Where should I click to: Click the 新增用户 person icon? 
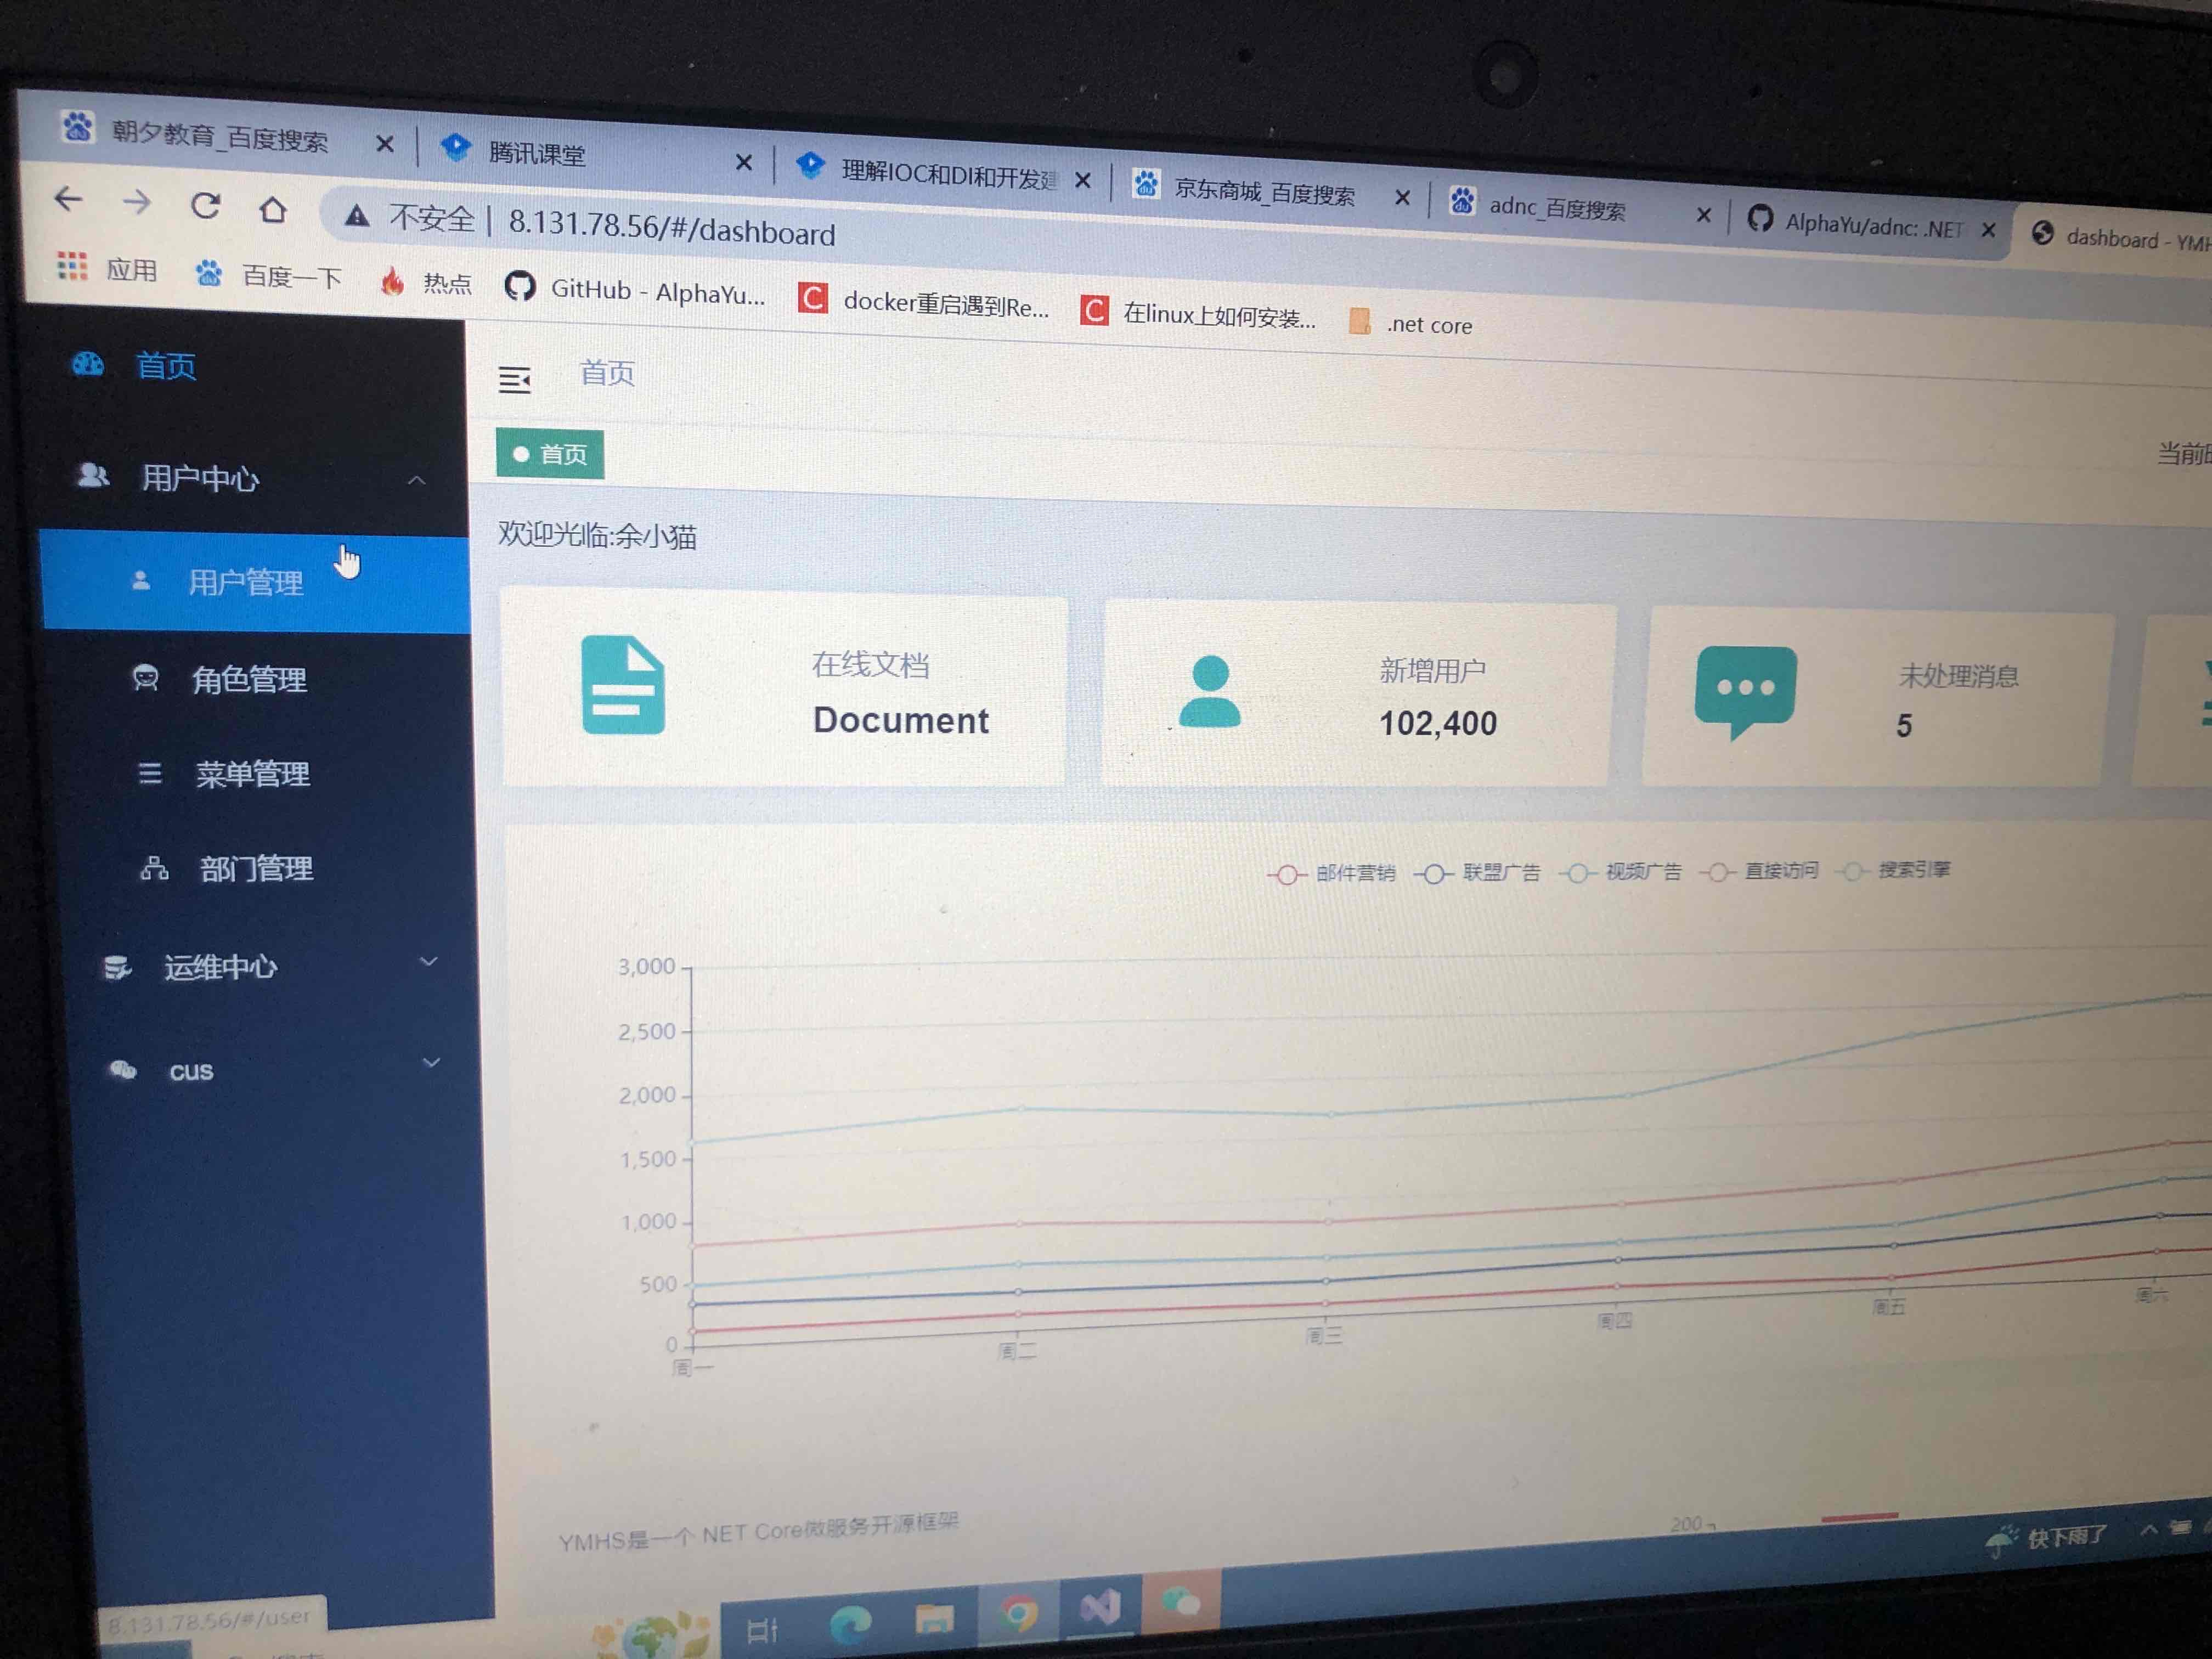(1210, 692)
